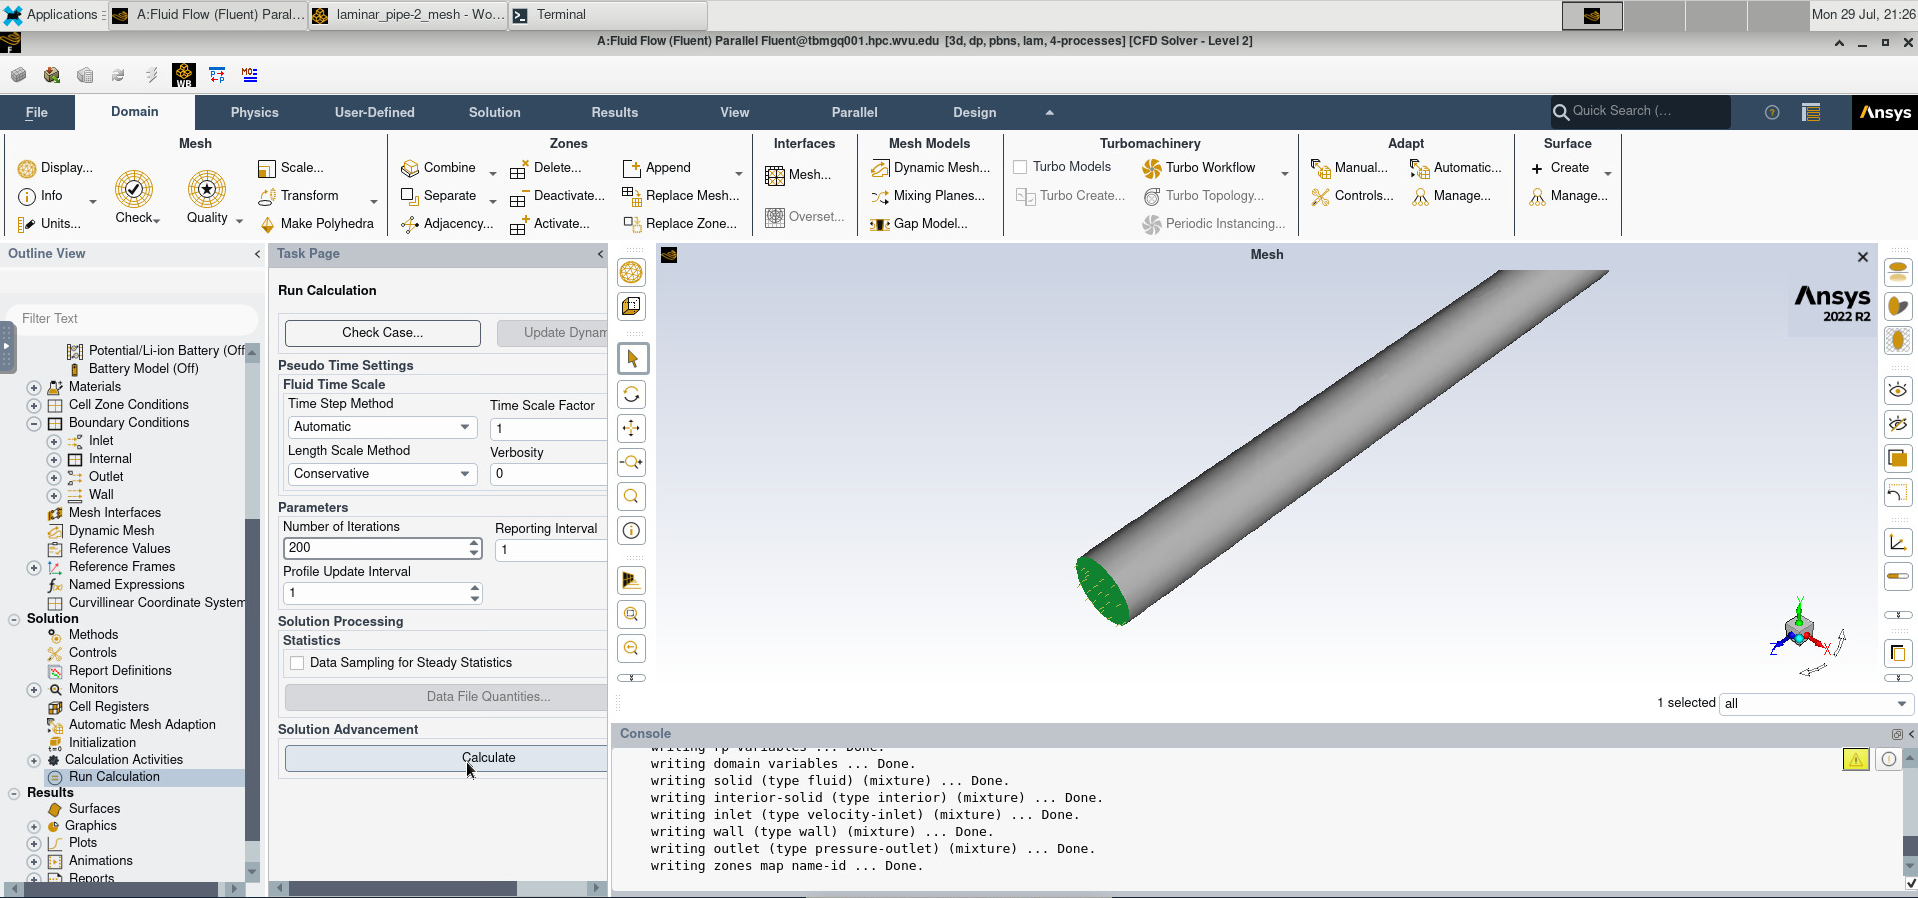The width and height of the screenshot is (1918, 898).
Task: Click the Calculate button
Action: tap(446, 758)
